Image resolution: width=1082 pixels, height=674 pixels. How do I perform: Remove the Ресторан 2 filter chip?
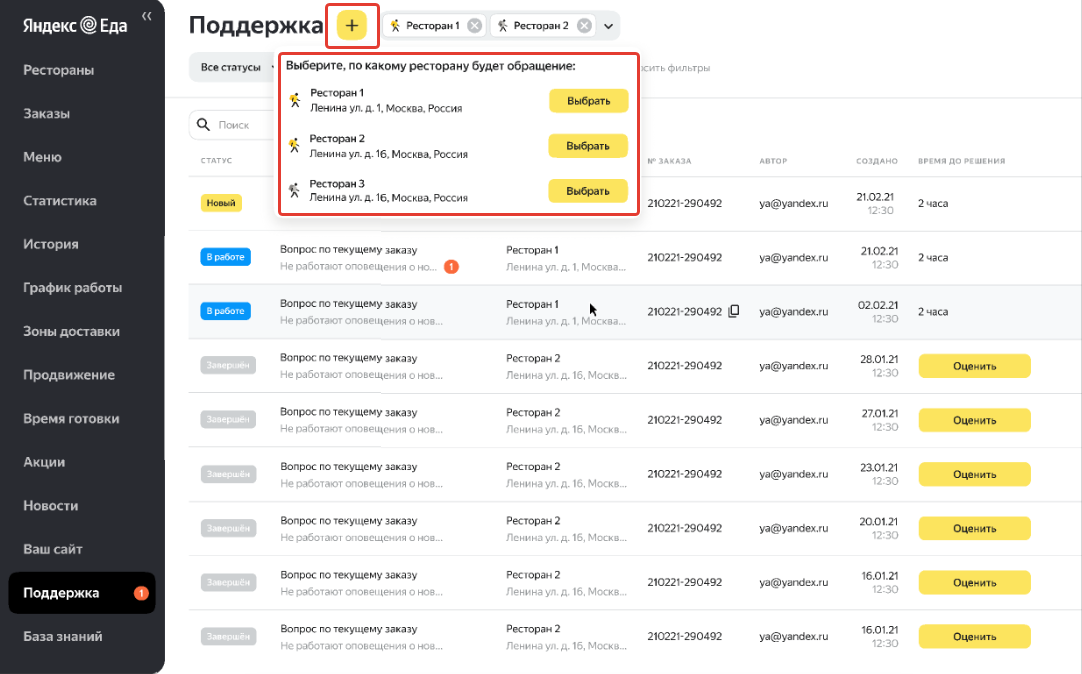pos(584,26)
